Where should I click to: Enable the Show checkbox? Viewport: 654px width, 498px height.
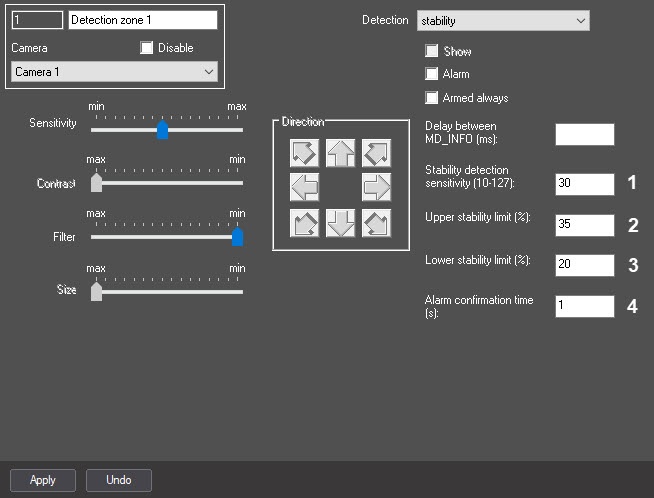coord(432,51)
